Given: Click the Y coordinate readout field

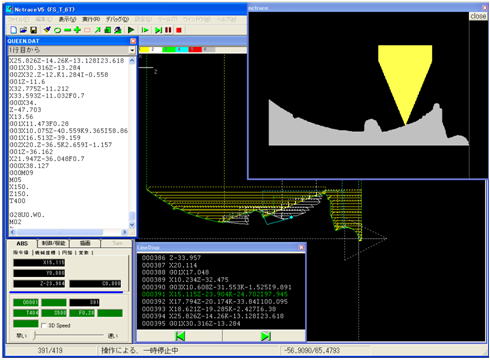Looking at the screenshot, I should (39, 273).
